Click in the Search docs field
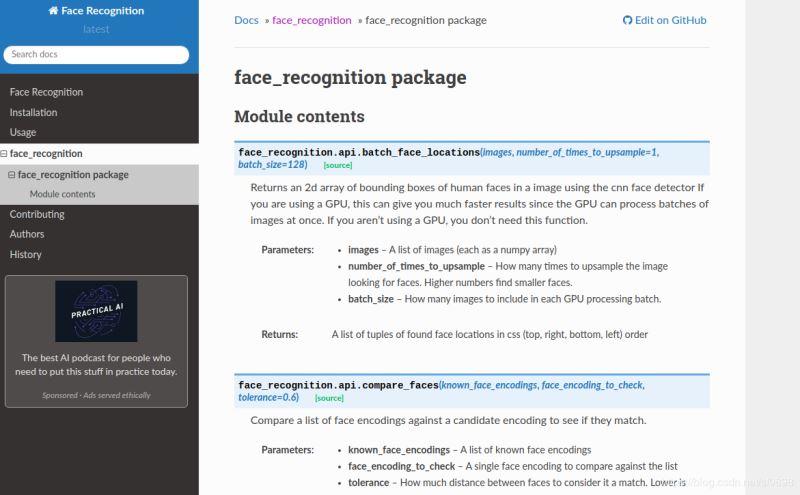Viewport: 800px width, 495px height. coord(99,54)
